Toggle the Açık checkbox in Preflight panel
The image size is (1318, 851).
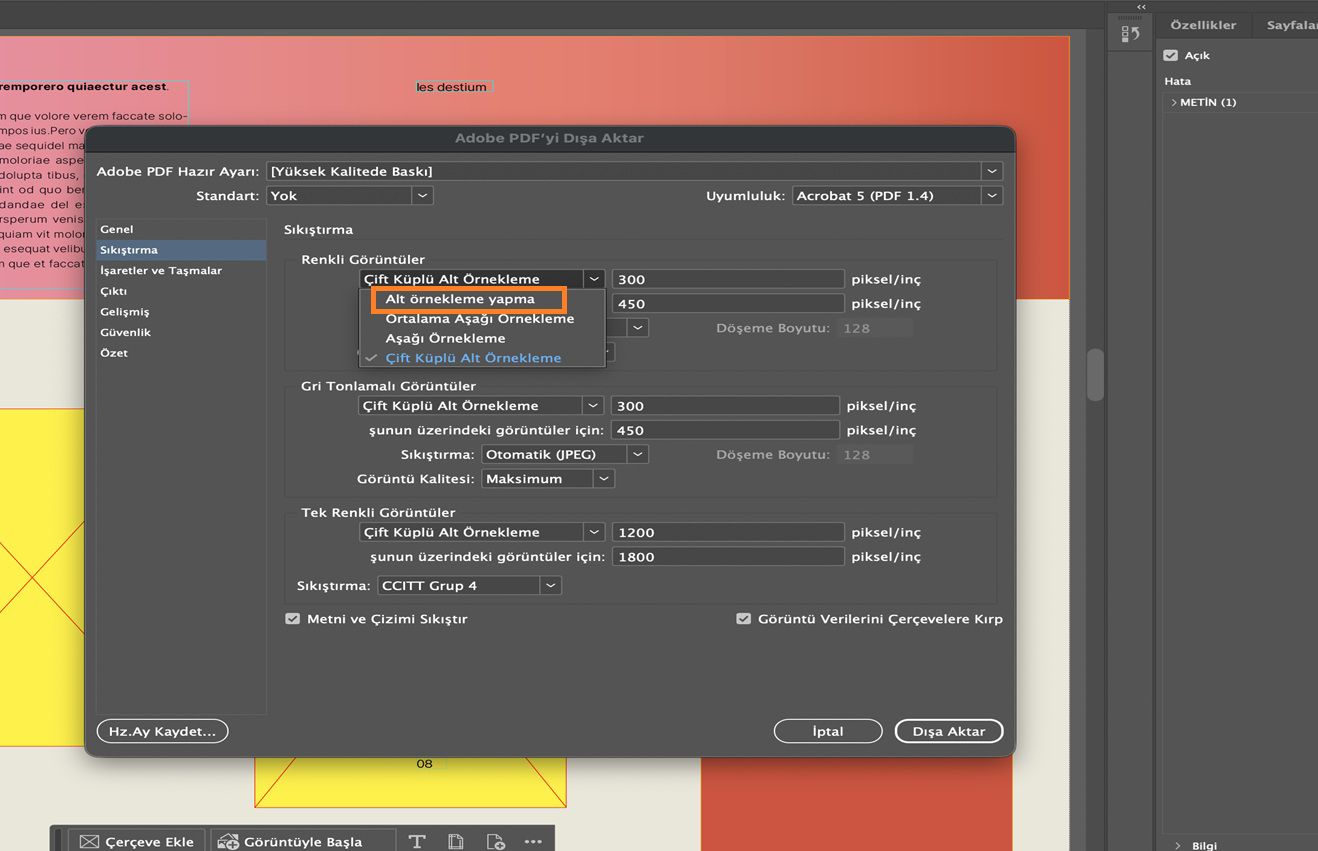(1171, 56)
